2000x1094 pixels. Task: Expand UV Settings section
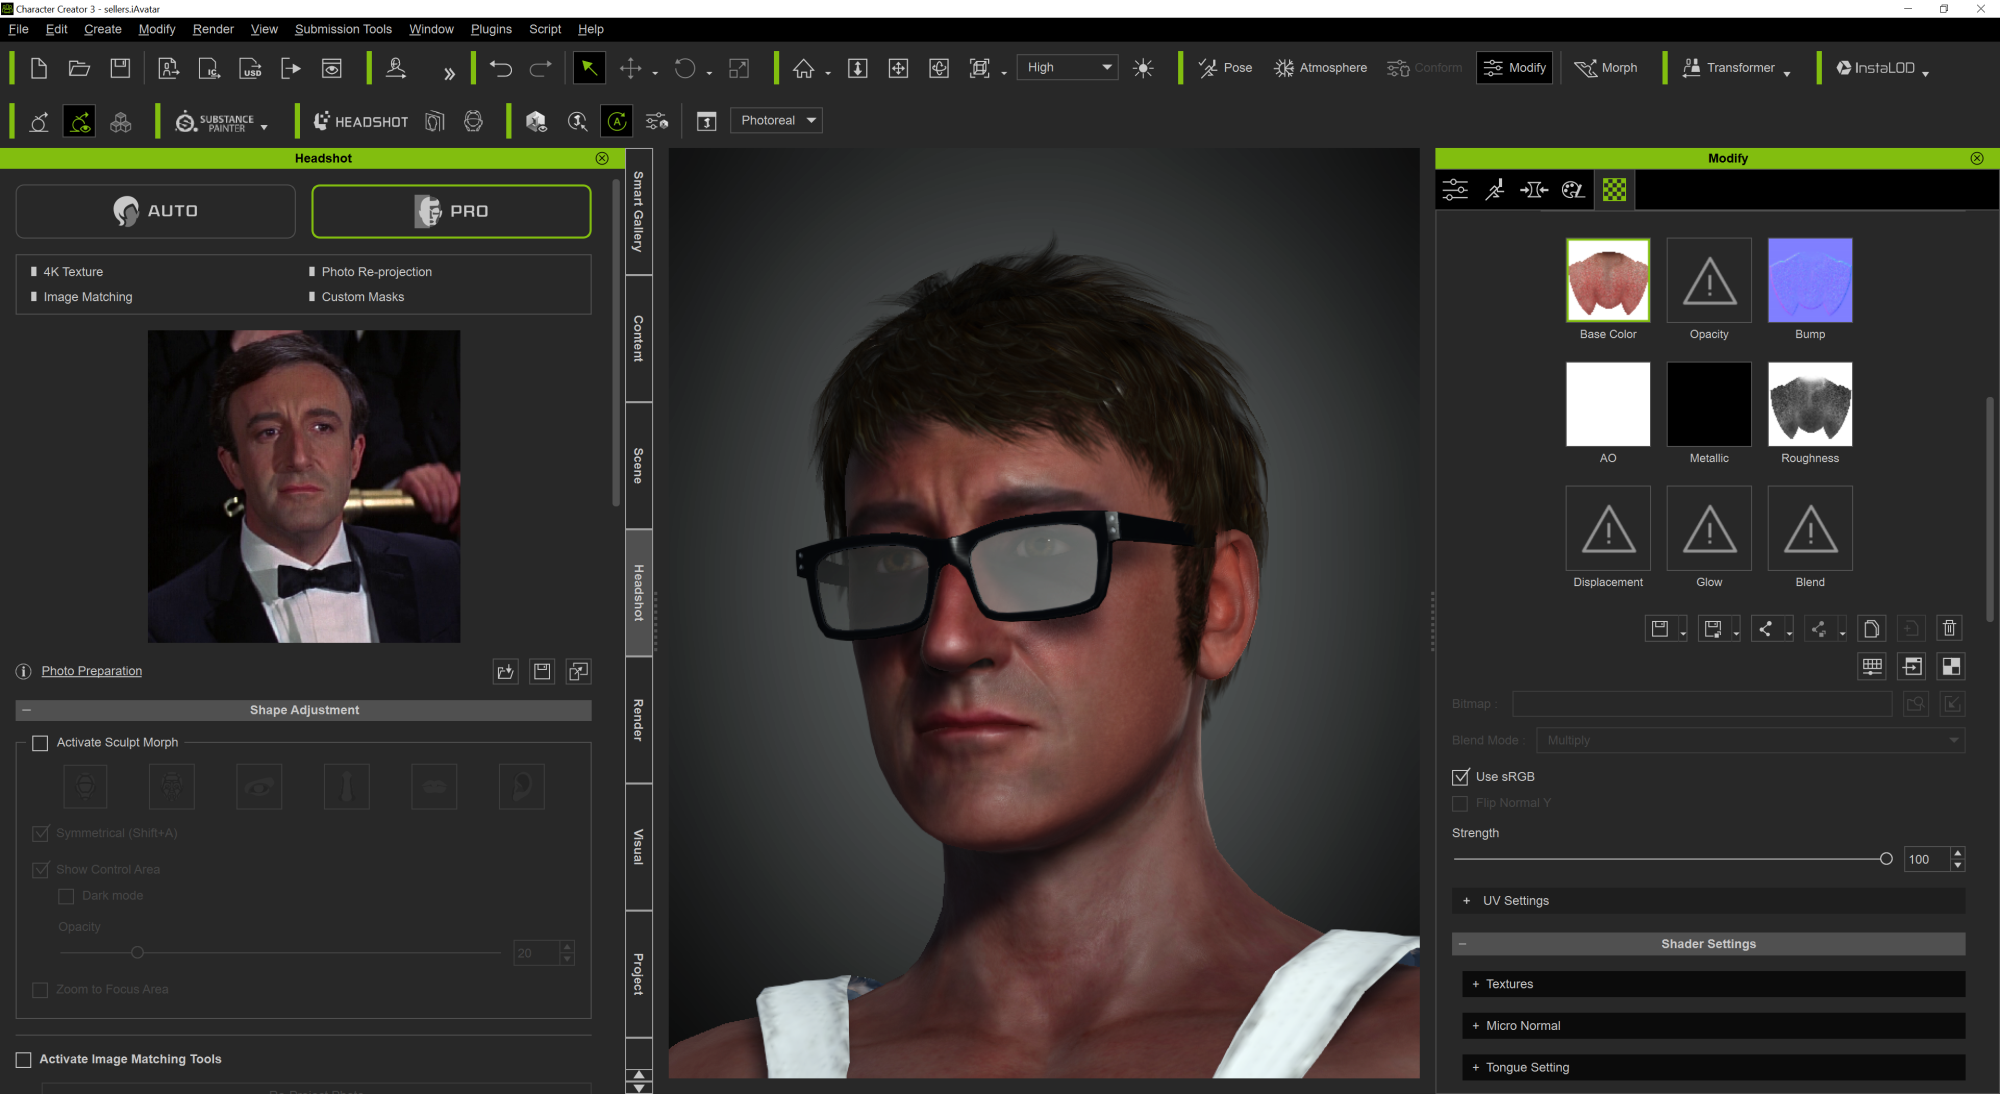[1708, 901]
